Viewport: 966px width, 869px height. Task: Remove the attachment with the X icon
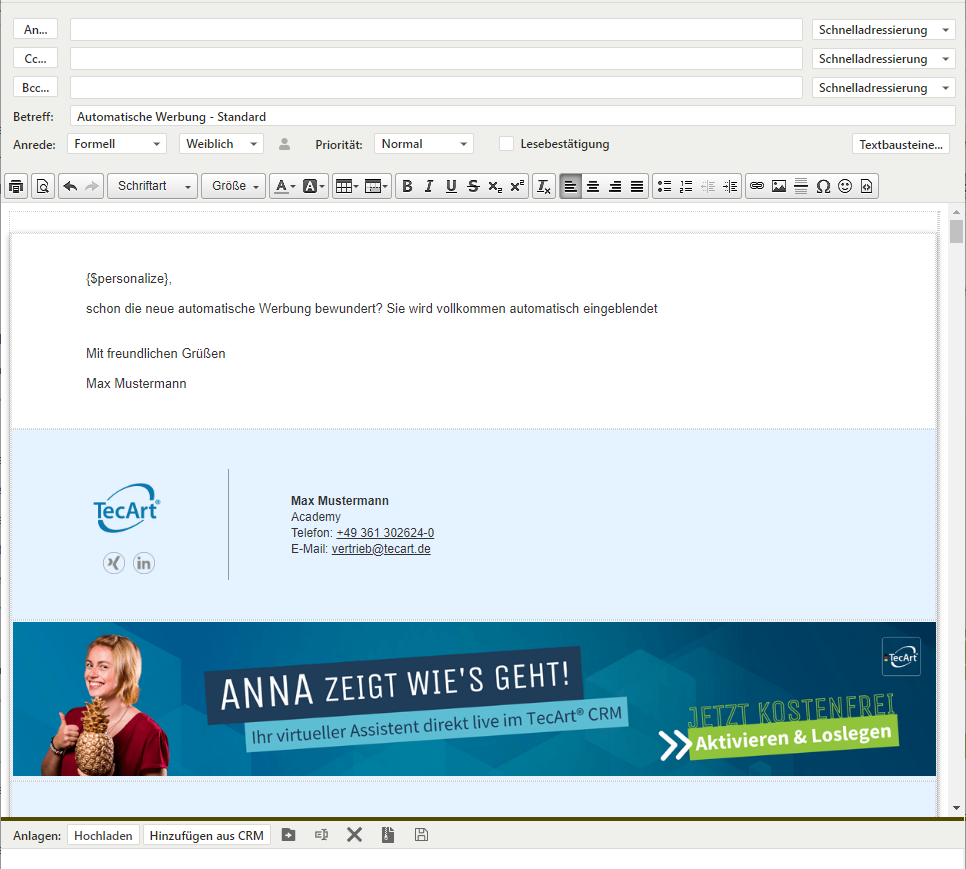click(354, 835)
